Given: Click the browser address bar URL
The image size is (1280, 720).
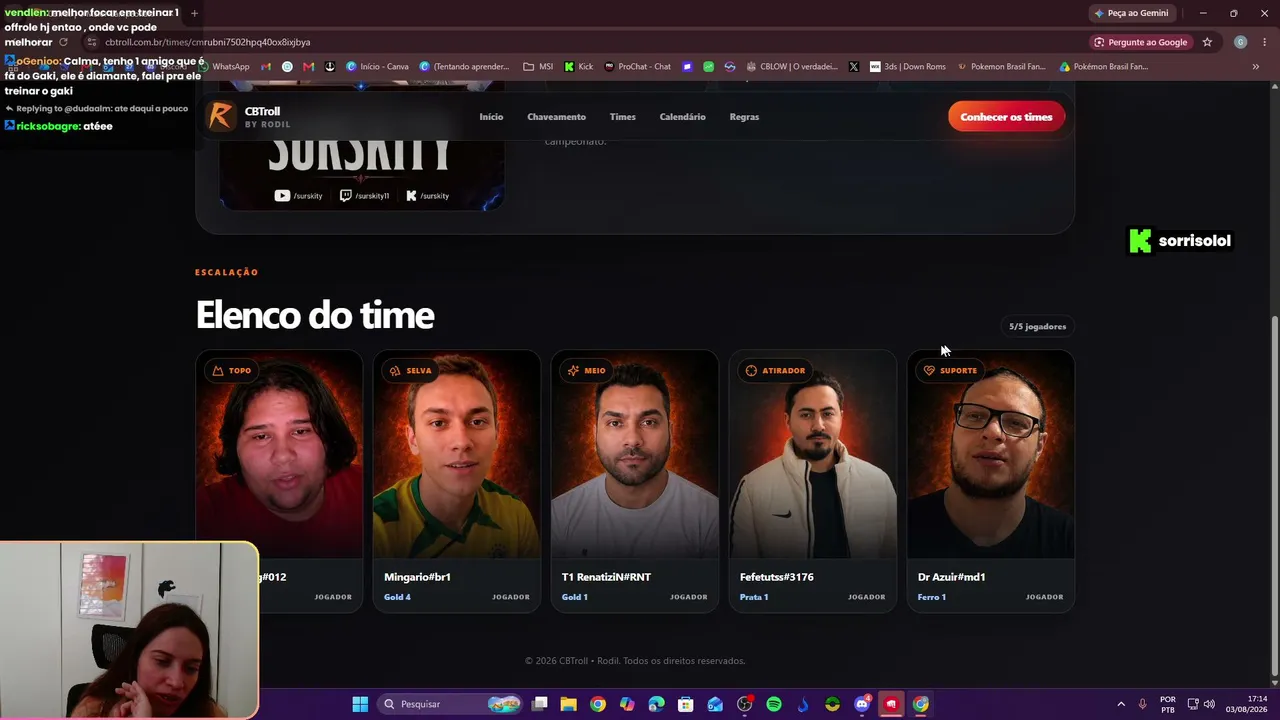Looking at the screenshot, I should tap(208, 42).
